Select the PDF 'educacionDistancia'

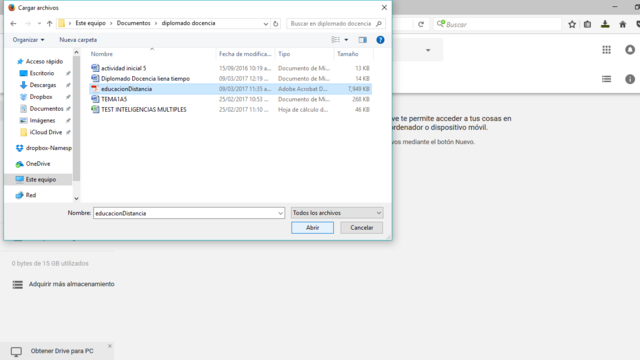(127, 89)
